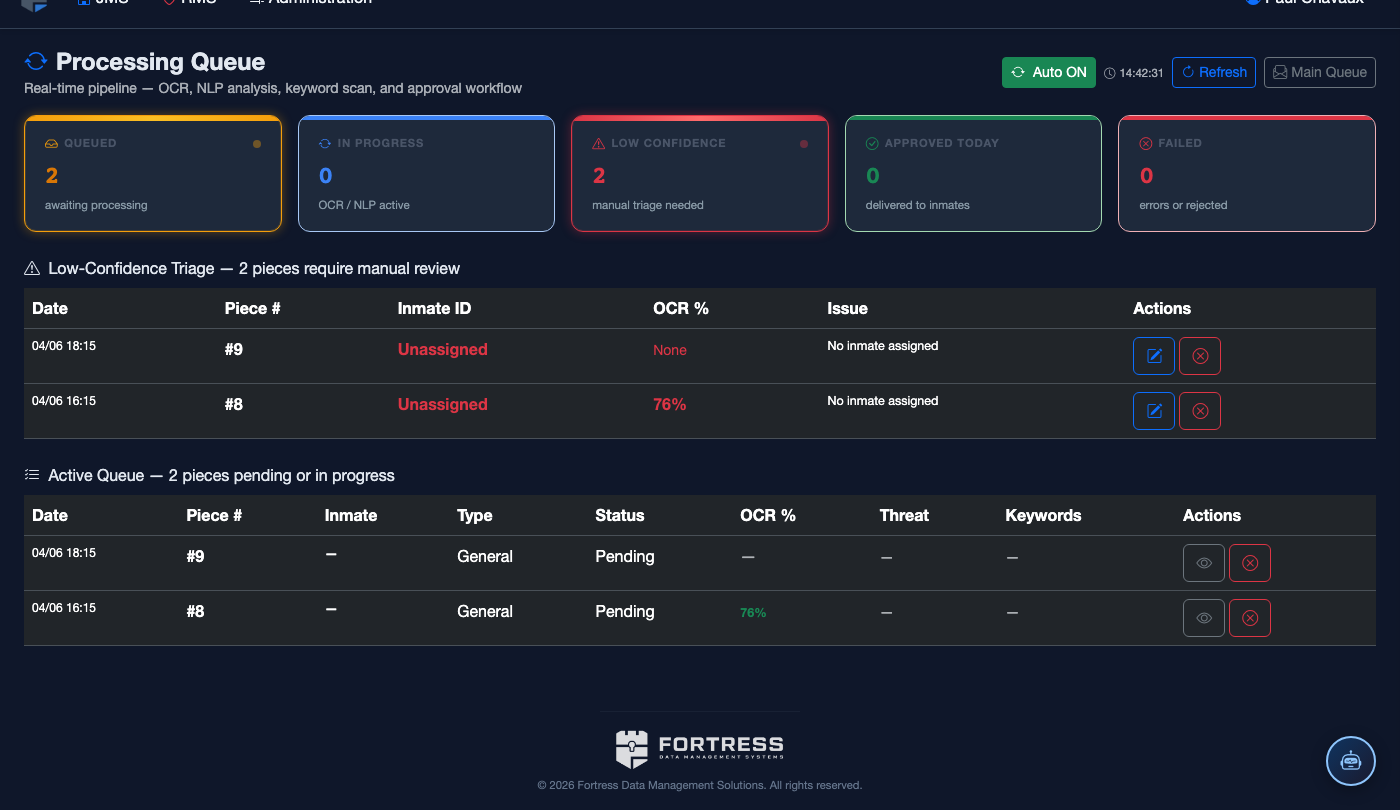1400x810 pixels.
Task: Click the "None" OCR value for piece #9
Action: click(x=670, y=350)
